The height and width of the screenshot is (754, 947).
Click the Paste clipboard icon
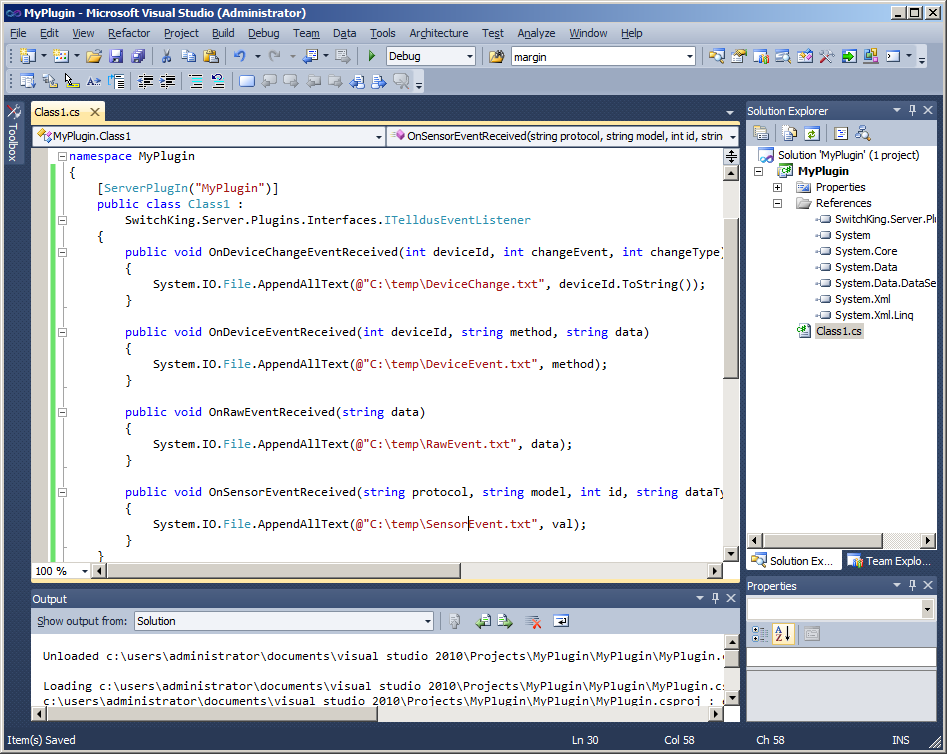(x=211, y=56)
